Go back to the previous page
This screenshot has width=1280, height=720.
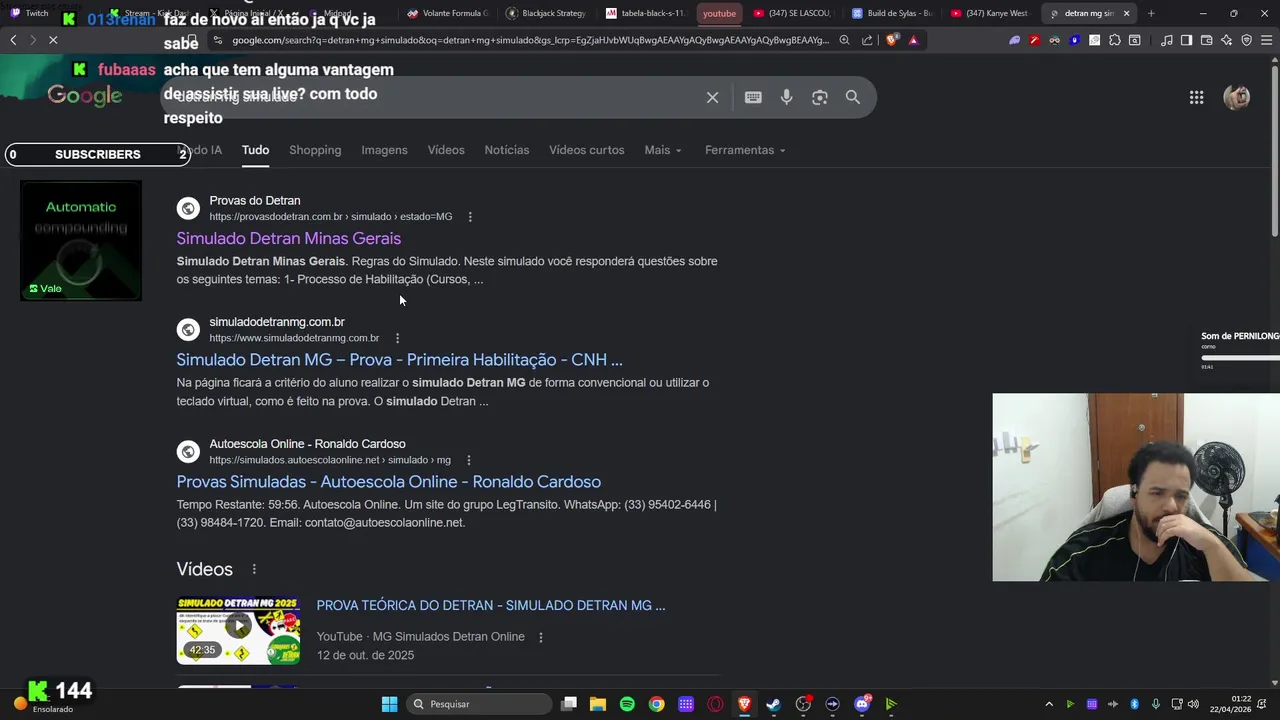13,40
